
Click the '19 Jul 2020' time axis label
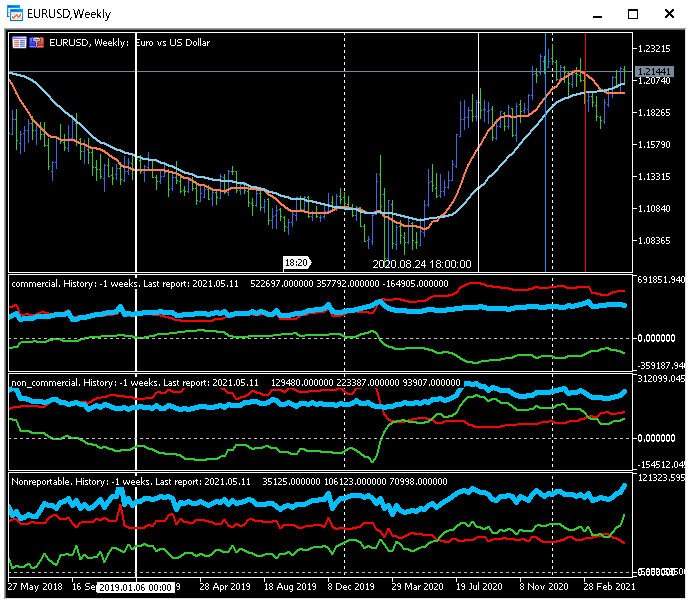click(x=479, y=587)
